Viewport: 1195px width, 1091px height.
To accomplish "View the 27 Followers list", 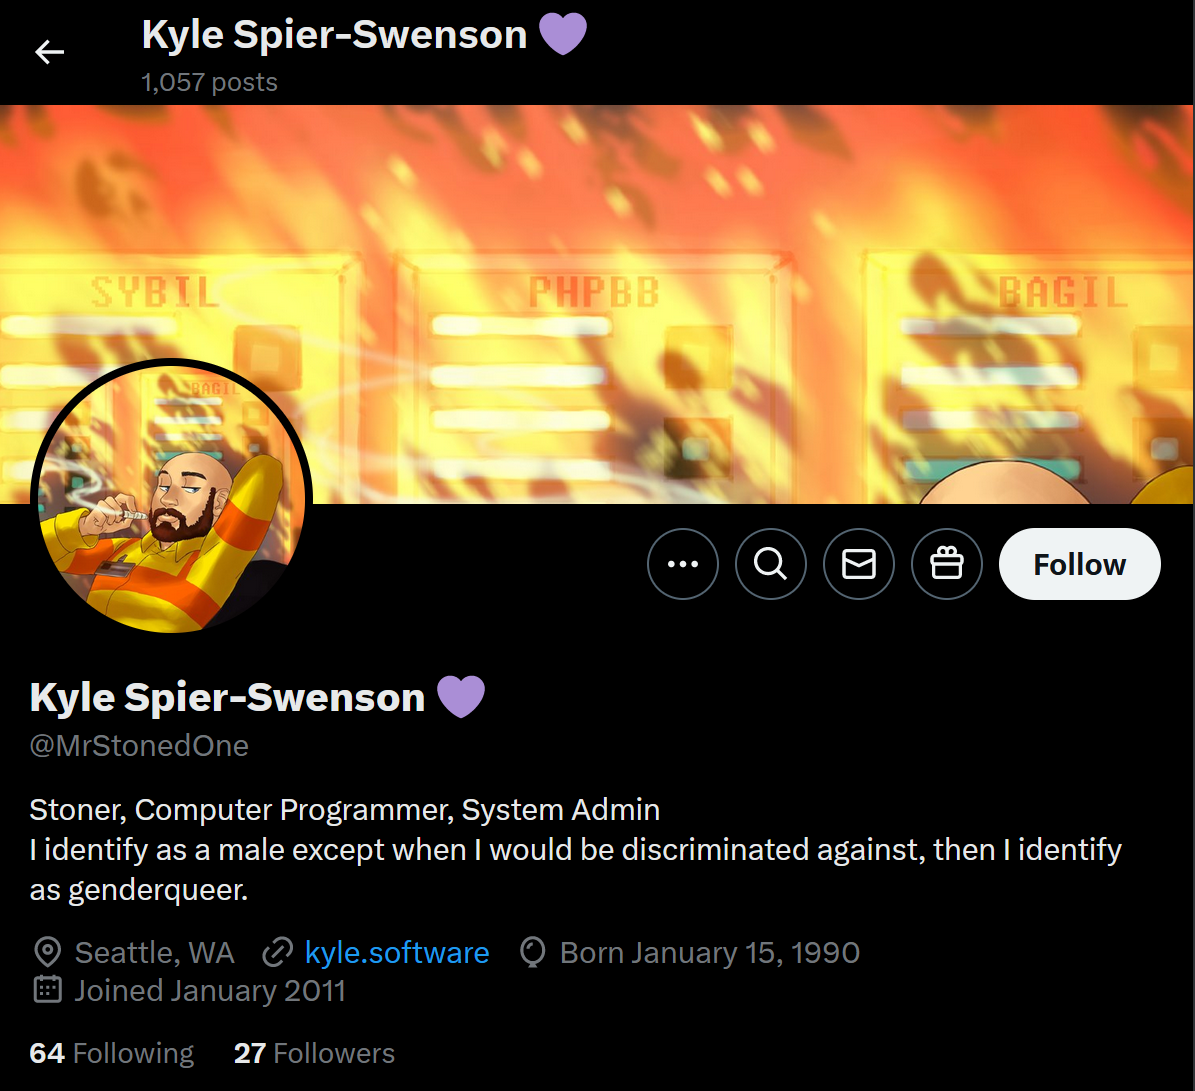I will click(314, 1053).
